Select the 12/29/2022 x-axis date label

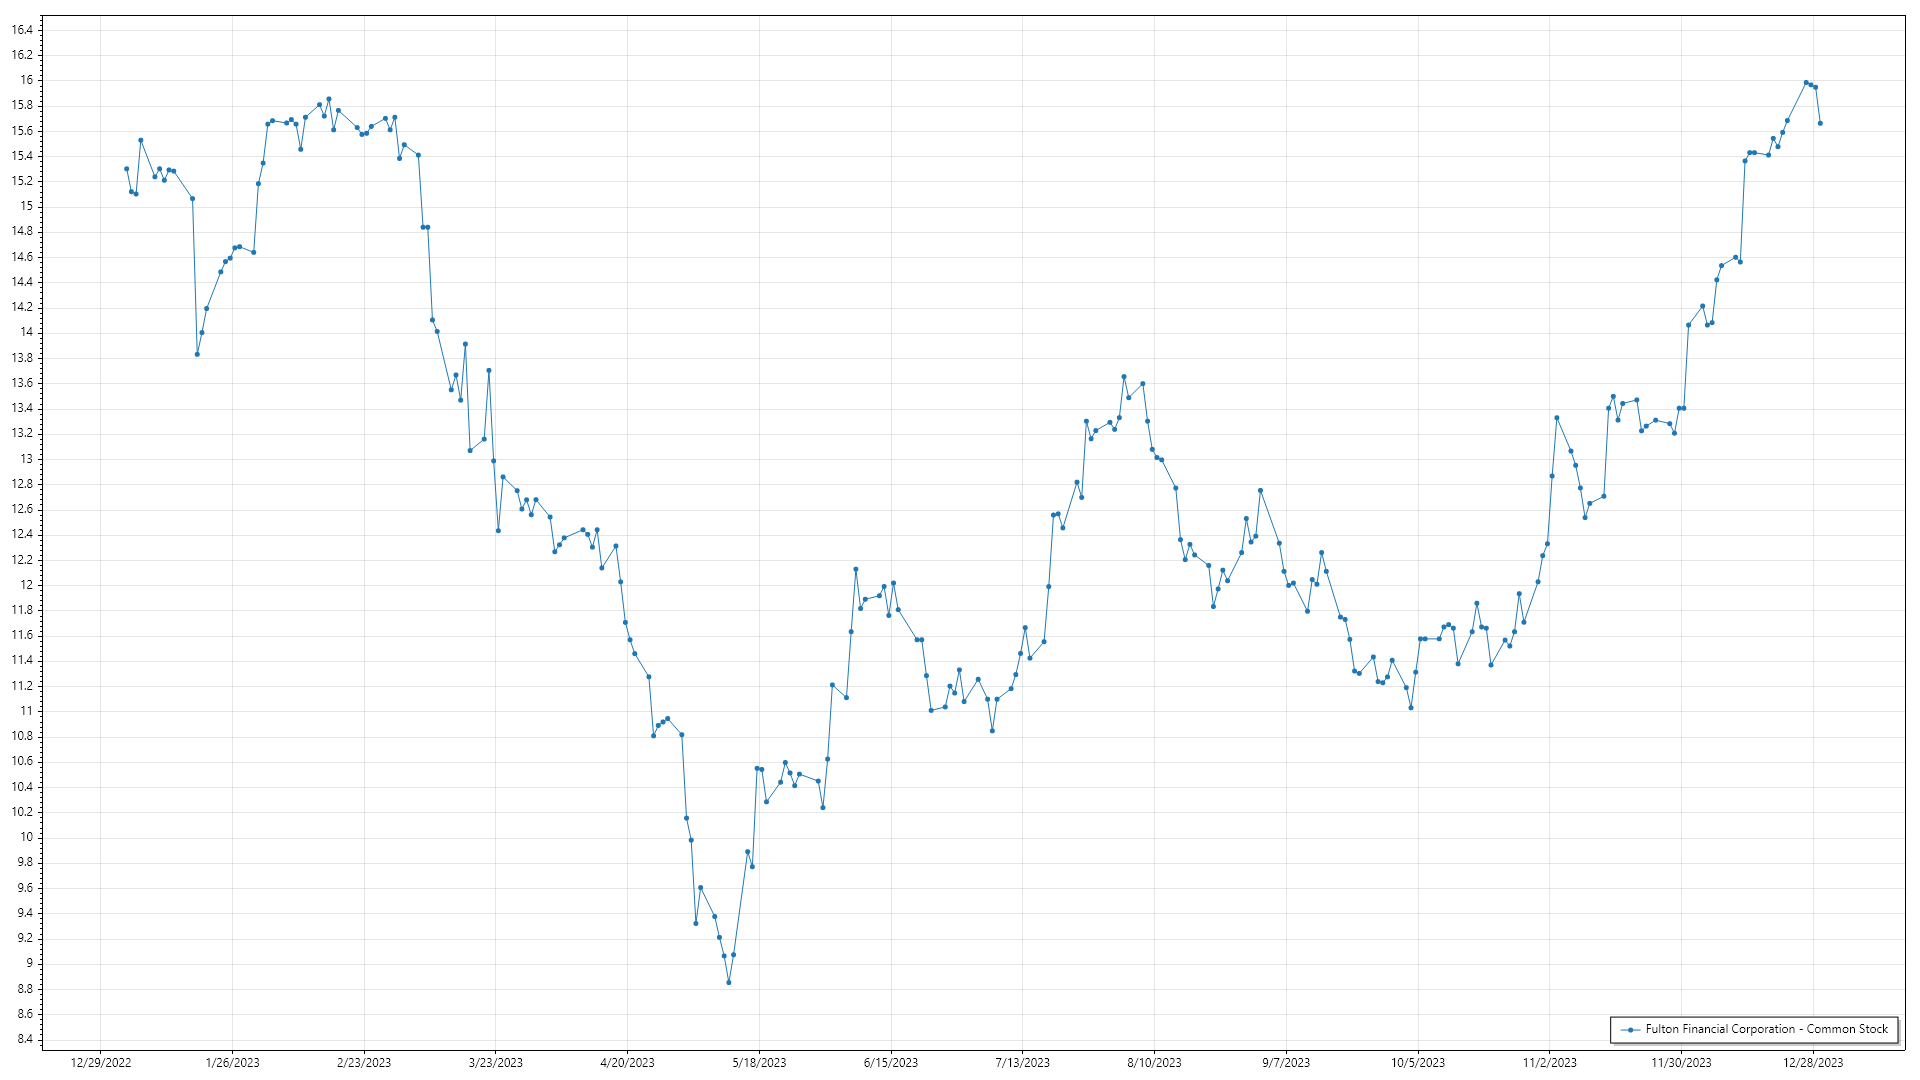click(x=101, y=1062)
